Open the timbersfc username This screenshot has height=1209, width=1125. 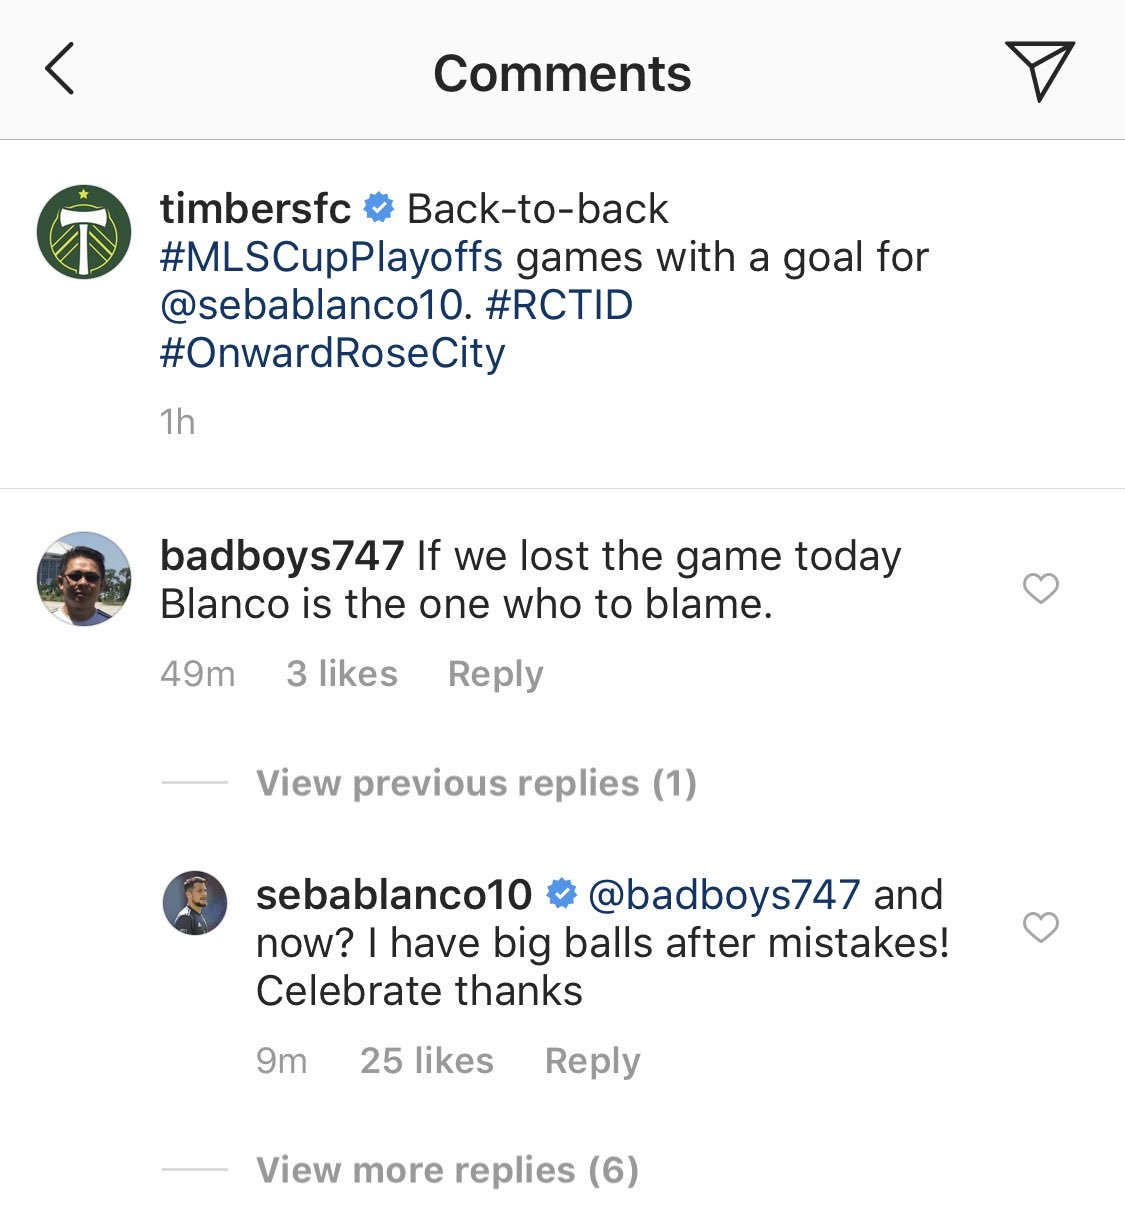(255, 209)
